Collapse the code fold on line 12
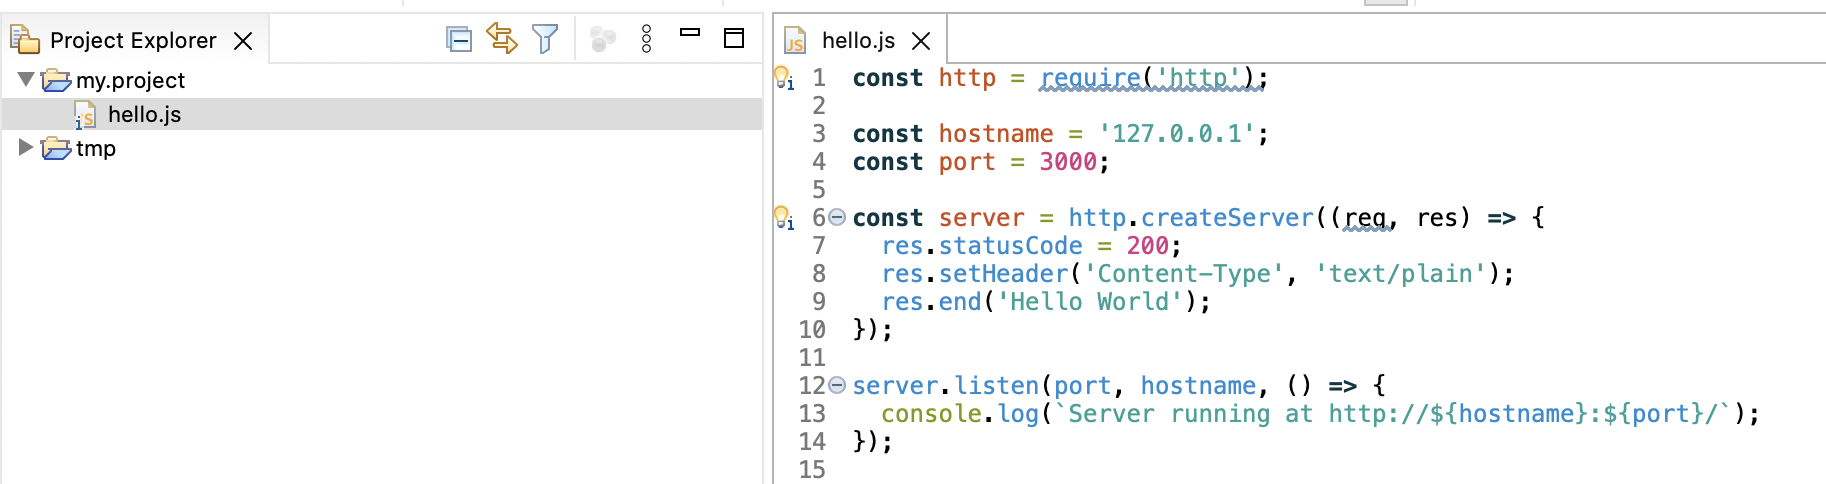Viewport: 1826px width, 484px height. point(837,385)
